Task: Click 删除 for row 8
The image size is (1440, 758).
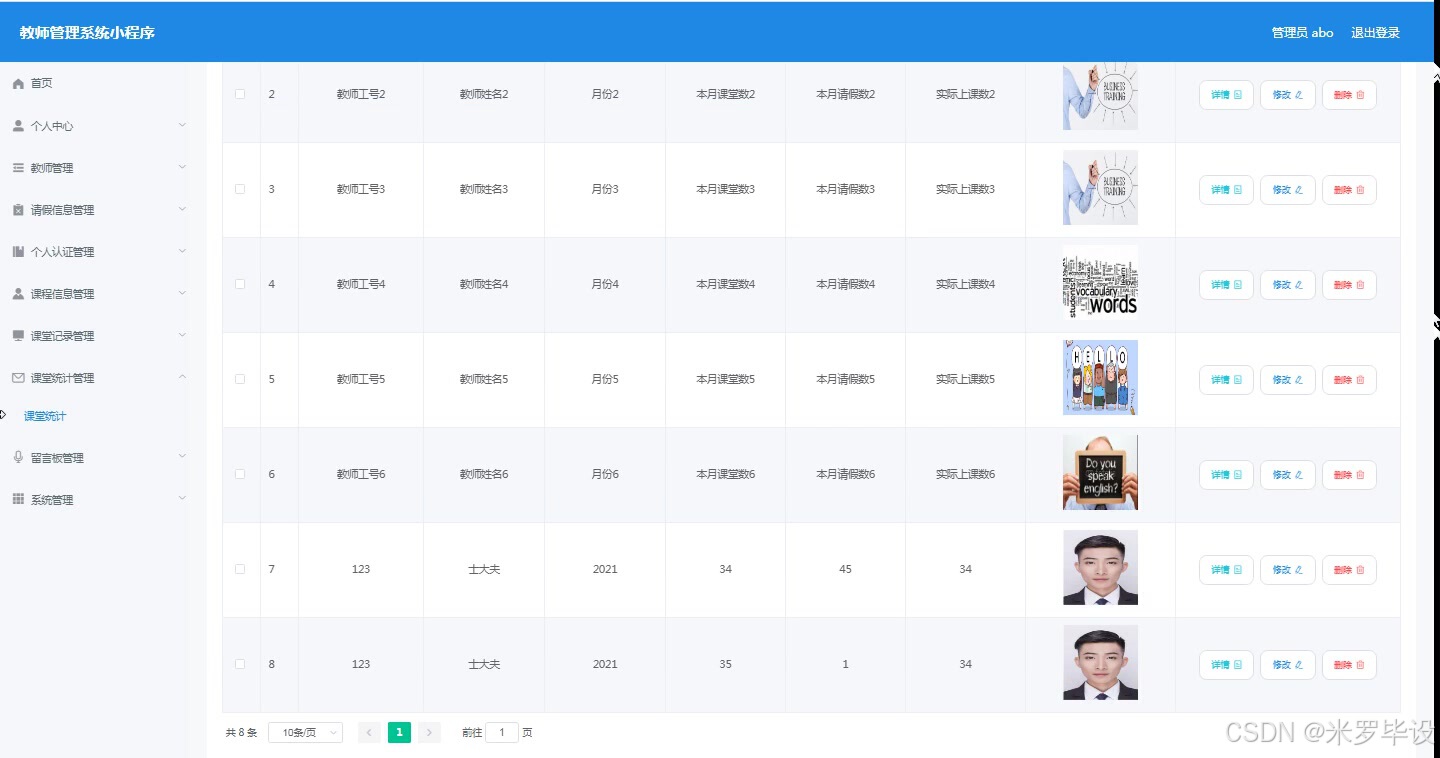Action: (x=1349, y=665)
